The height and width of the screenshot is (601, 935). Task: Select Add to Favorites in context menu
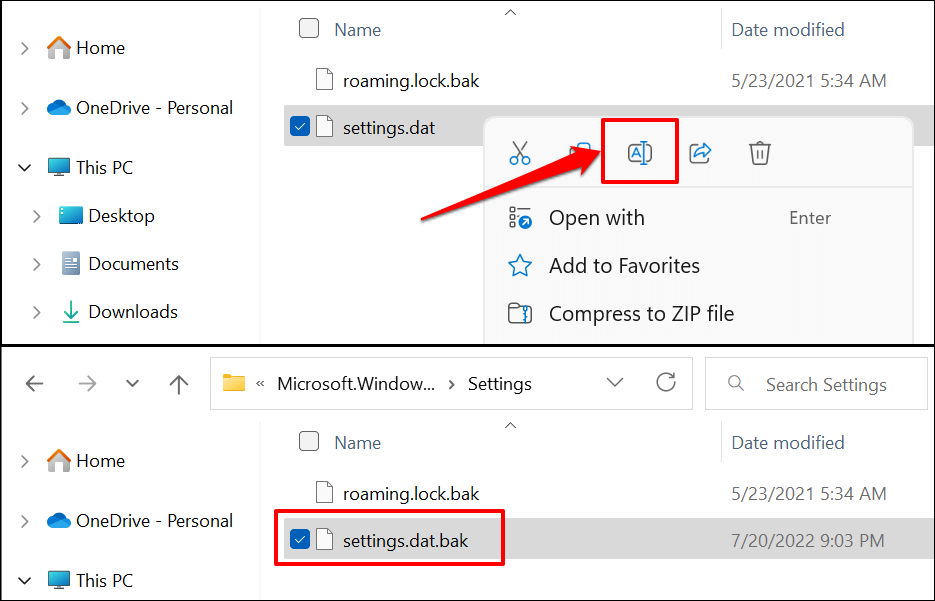point(624,266)
